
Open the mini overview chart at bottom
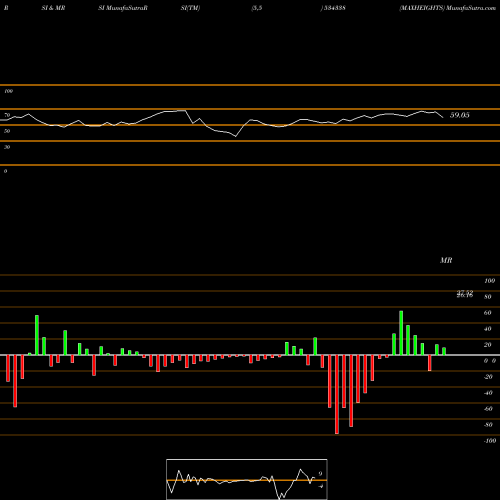pyautogui.click(x=247, y=479)
